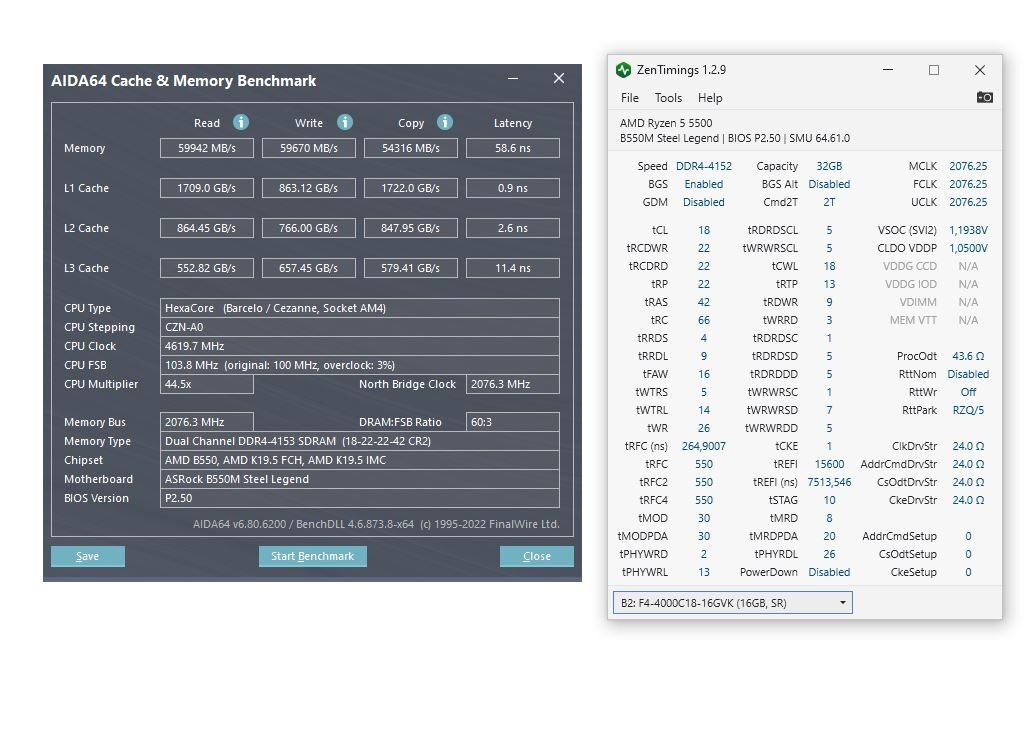Click tRFC (ns) value 264,9007
This screenshot has width=1034, height=741.
(x=704, y=446)
